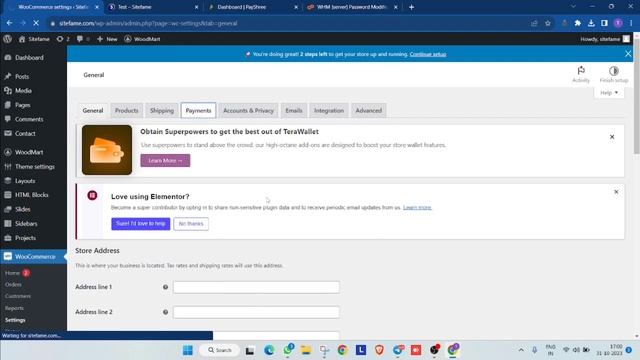Switch to the Dashboard | PayShree browser tab
This screenshot has width=640, height=360.
tap(252, 7)
